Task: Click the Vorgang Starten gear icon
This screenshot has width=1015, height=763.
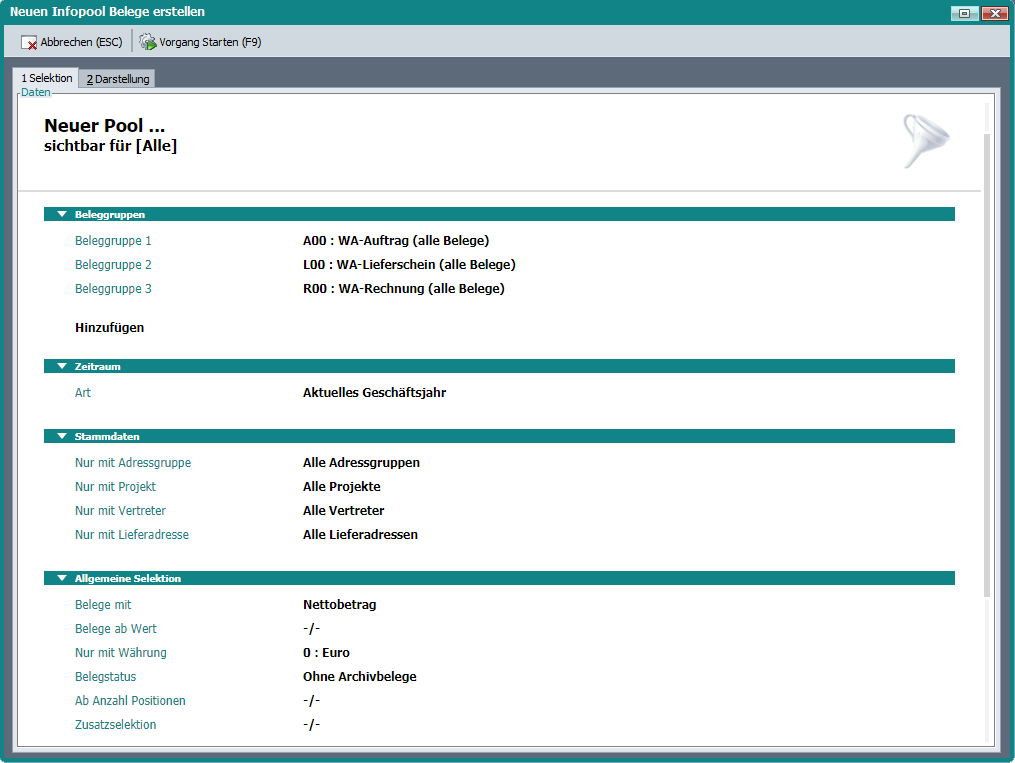Action: coord(148,42)
